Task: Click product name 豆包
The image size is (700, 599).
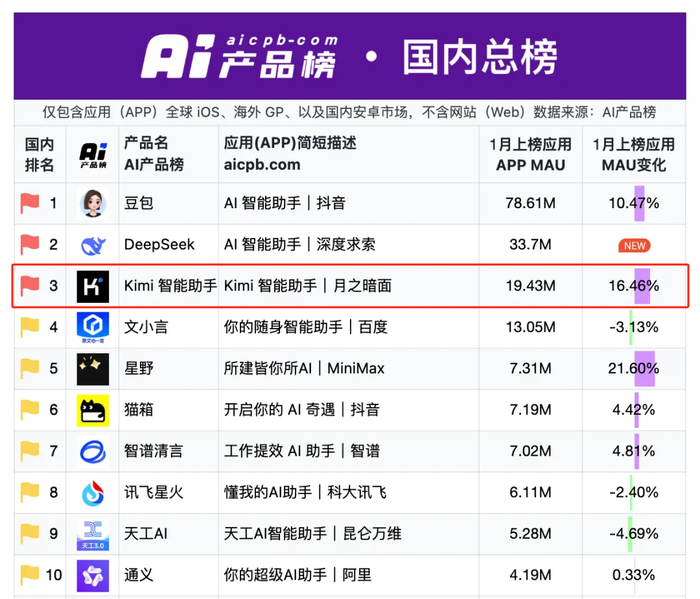Action: point(139,203)
